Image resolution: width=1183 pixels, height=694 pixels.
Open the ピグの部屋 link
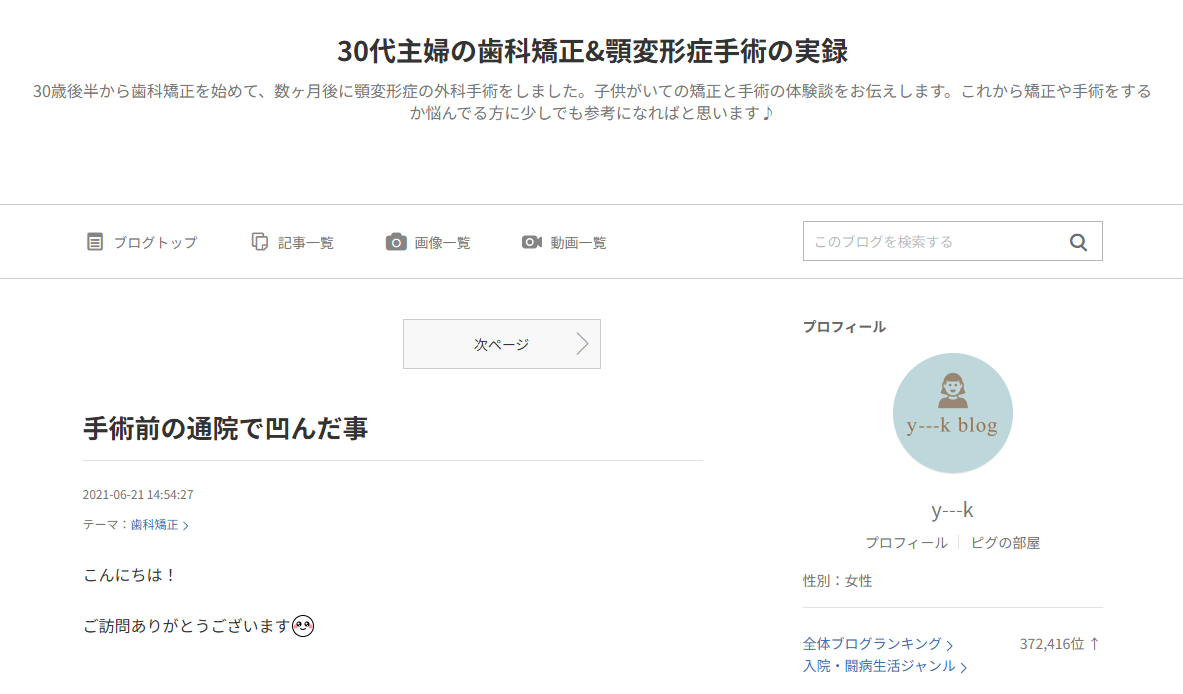pyautogui.click(x=1004, y=542)
